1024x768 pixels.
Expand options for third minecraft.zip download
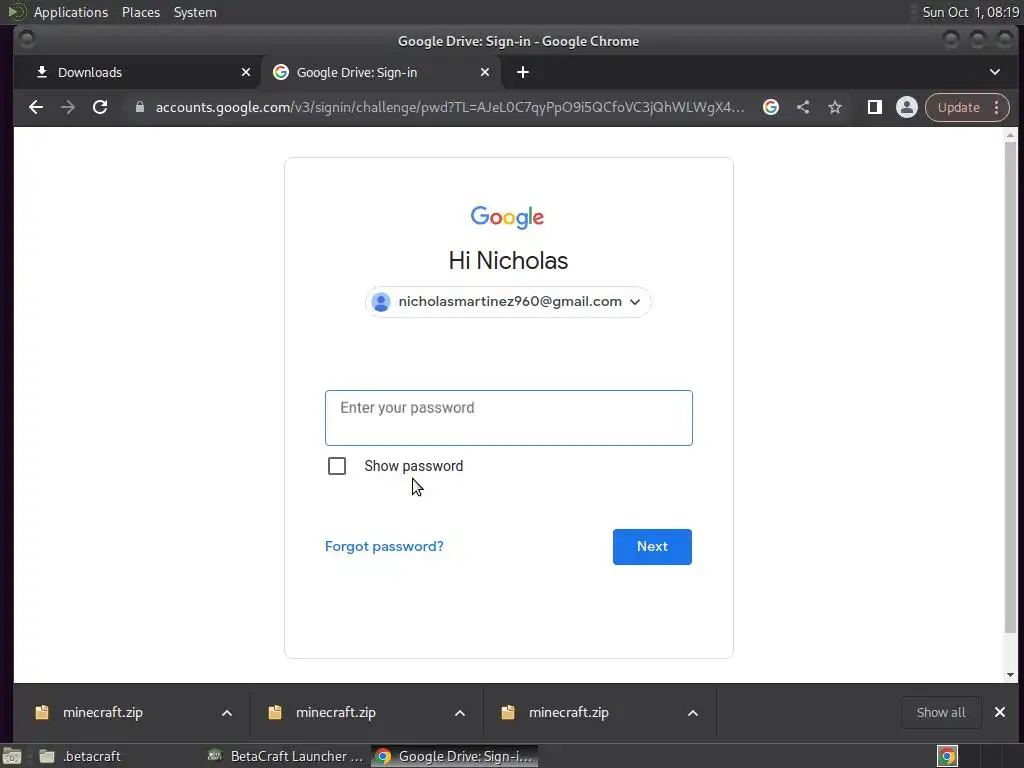[x=693, y=713]
